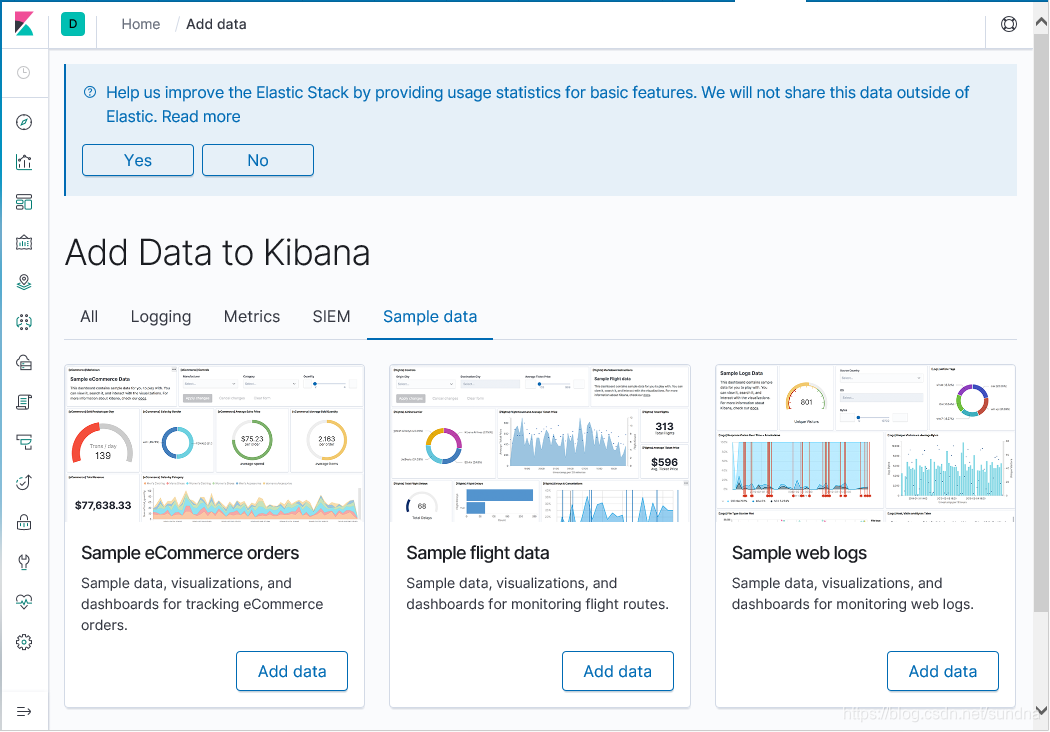Open APM icon in sidebar
The height and width of the screenshot is (732, 1050).
[x=24, y=442]
